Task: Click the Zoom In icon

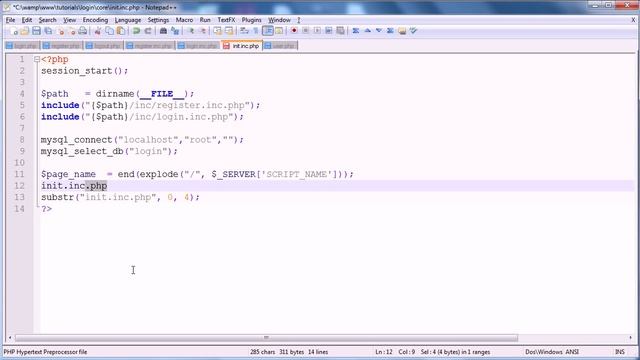Action: (x=191, y=31)
